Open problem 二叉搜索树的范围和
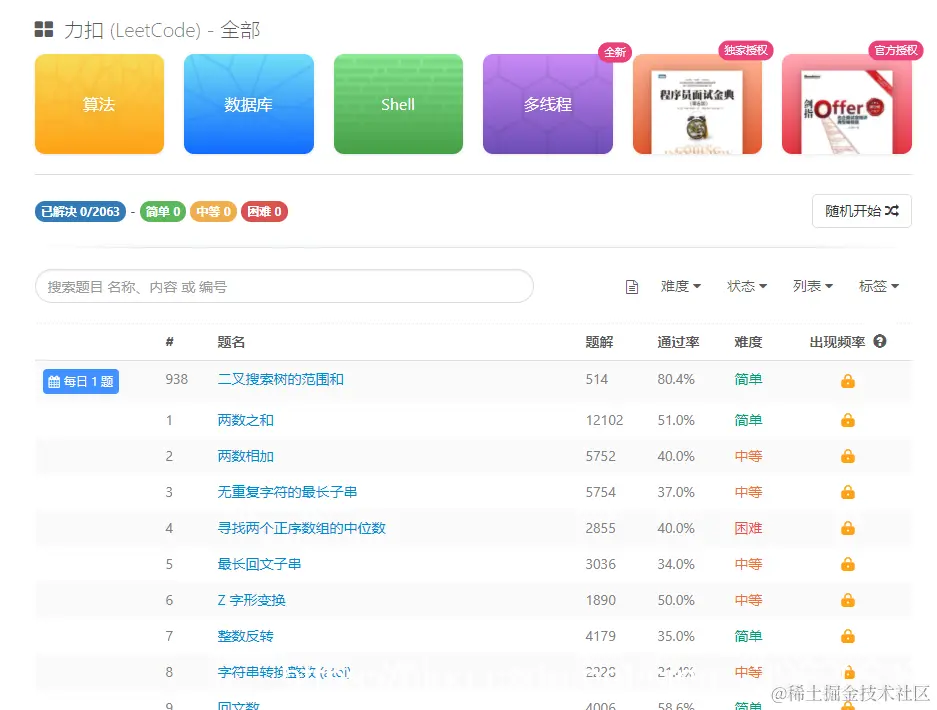 [x=280, y=380]
